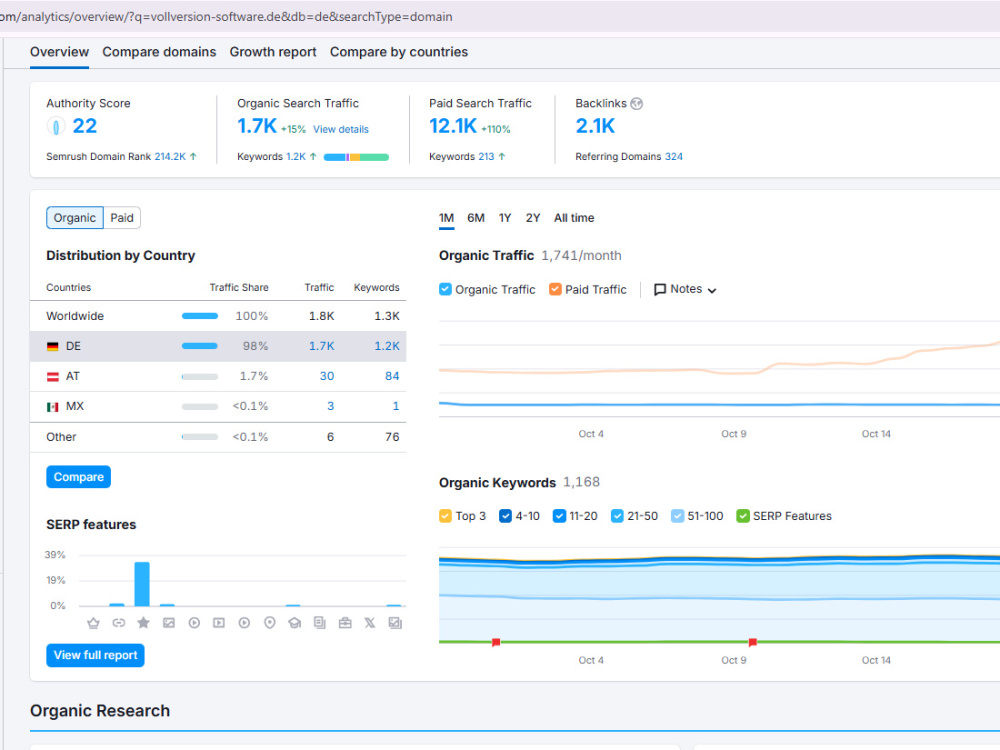The image size is (1000, 750).
Task: Click the single image SERP feature icon
Action: pos(168,623)
